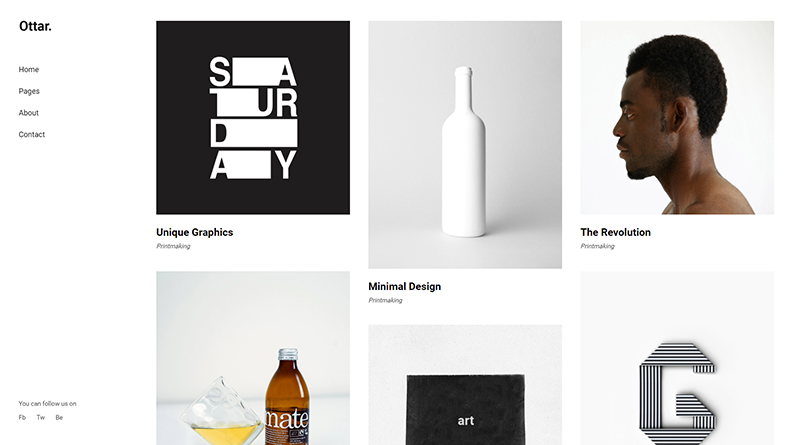800x445 pixels.
Task: Open the striped G letter thumbnail
Action: coord(677,358)
